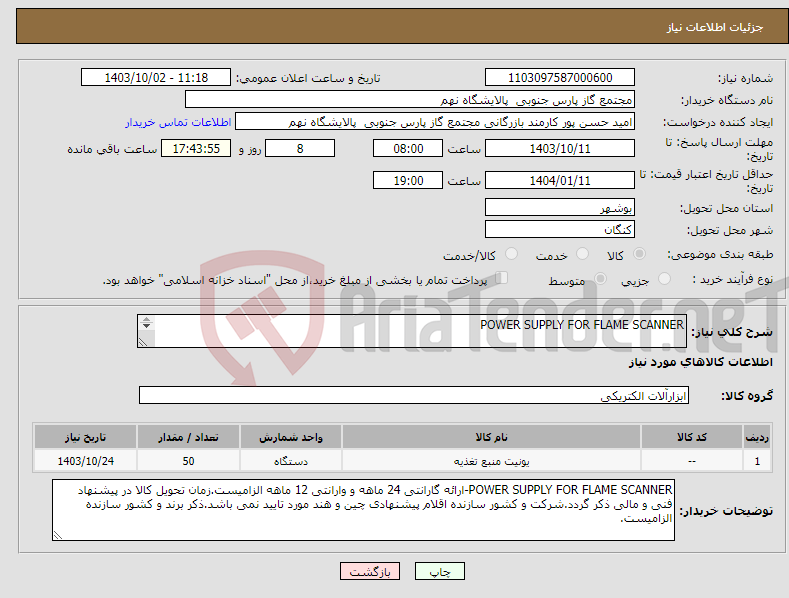Click the شماره نیاز number field
The image size is (789, 598).
click(x=560, y=78)
